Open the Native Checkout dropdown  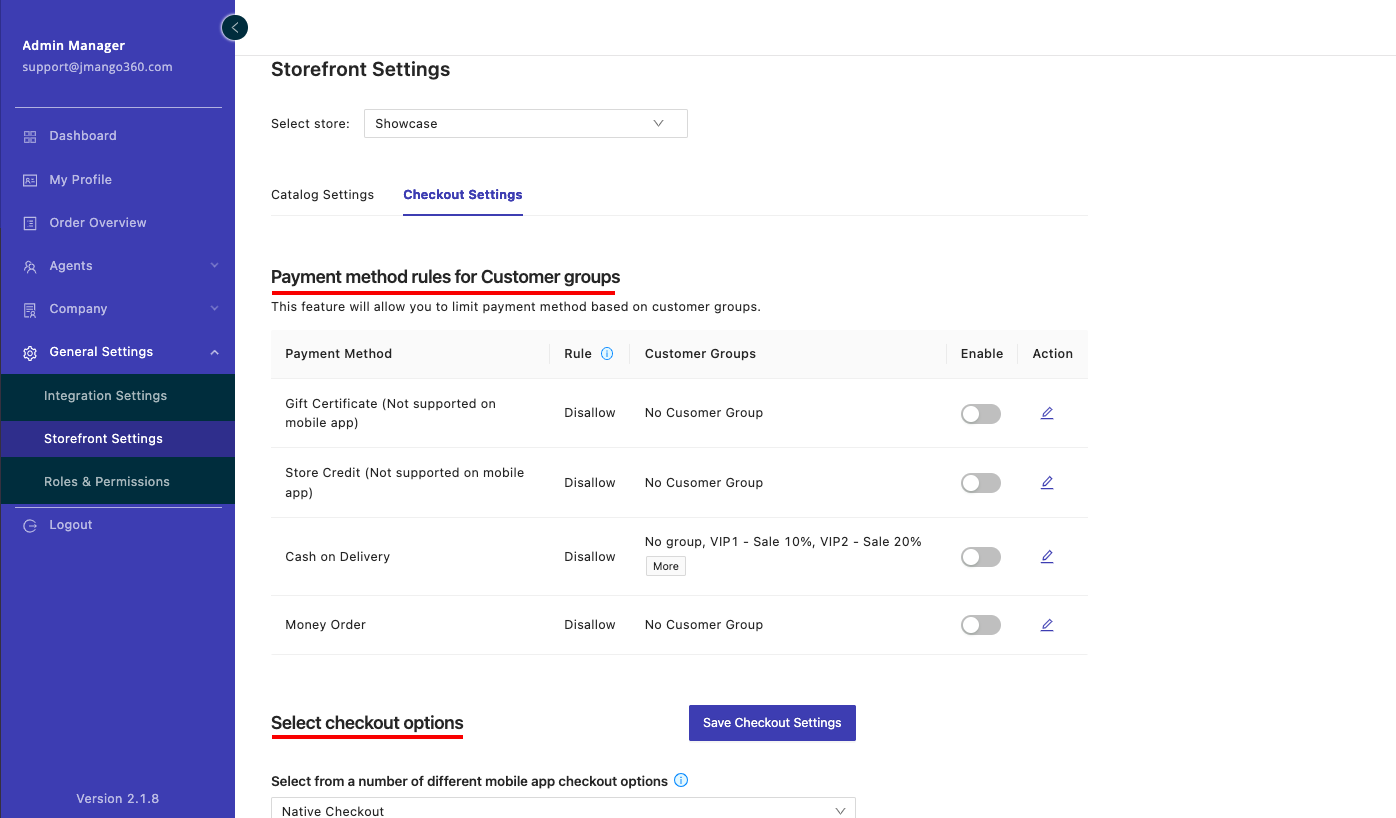562,810
